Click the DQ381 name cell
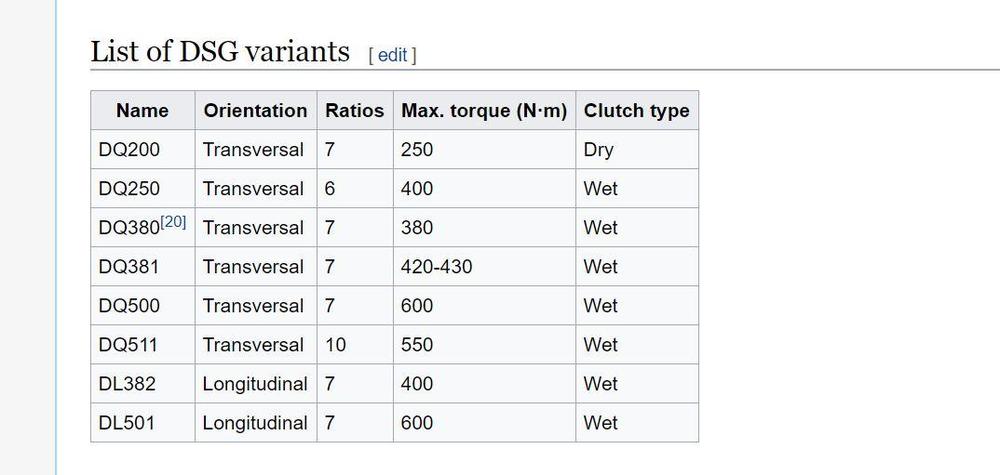This screenshot has height=475, width=1000. [x=129, y=267]
